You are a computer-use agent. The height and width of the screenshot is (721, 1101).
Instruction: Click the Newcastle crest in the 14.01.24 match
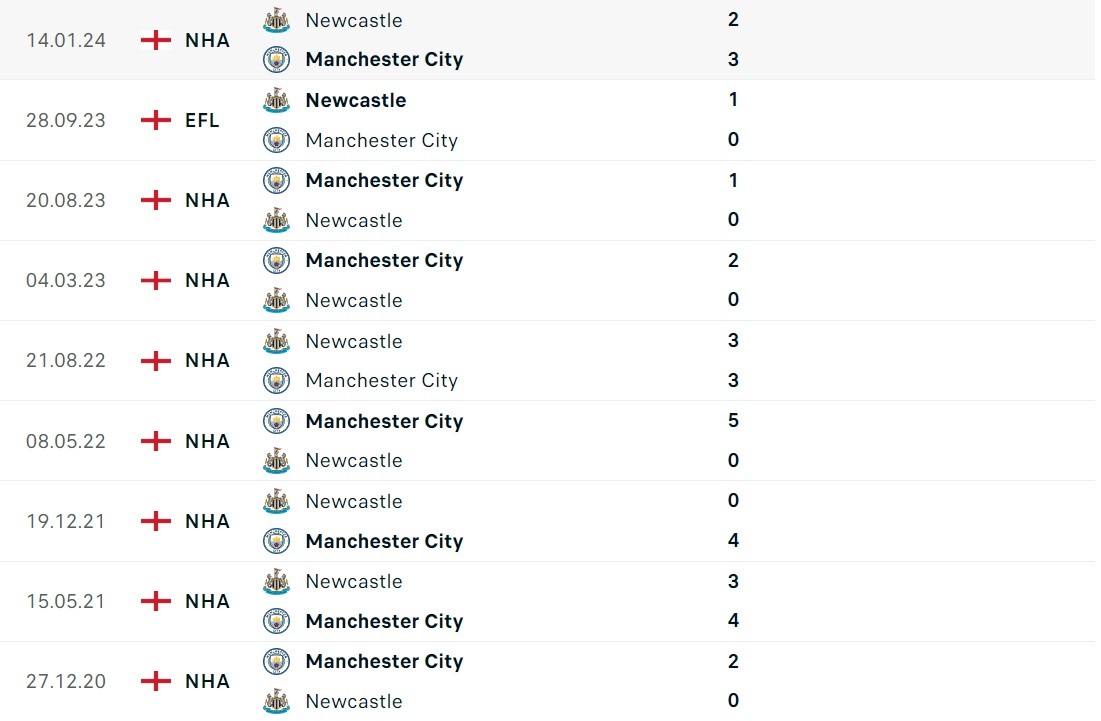276,20
